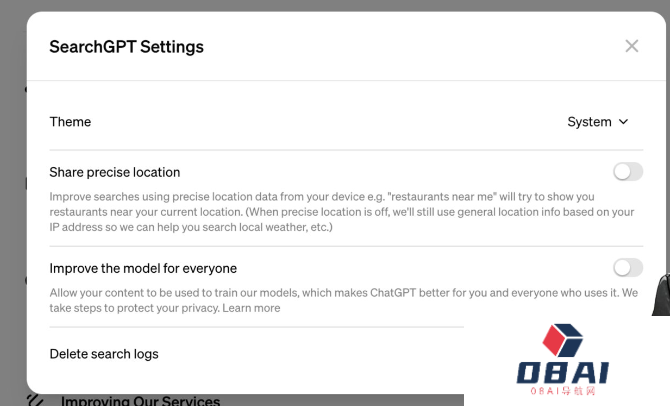This screenshot has height=406, width=670.
Task: Enable the Share precise location switch
Action: [628, 172]
